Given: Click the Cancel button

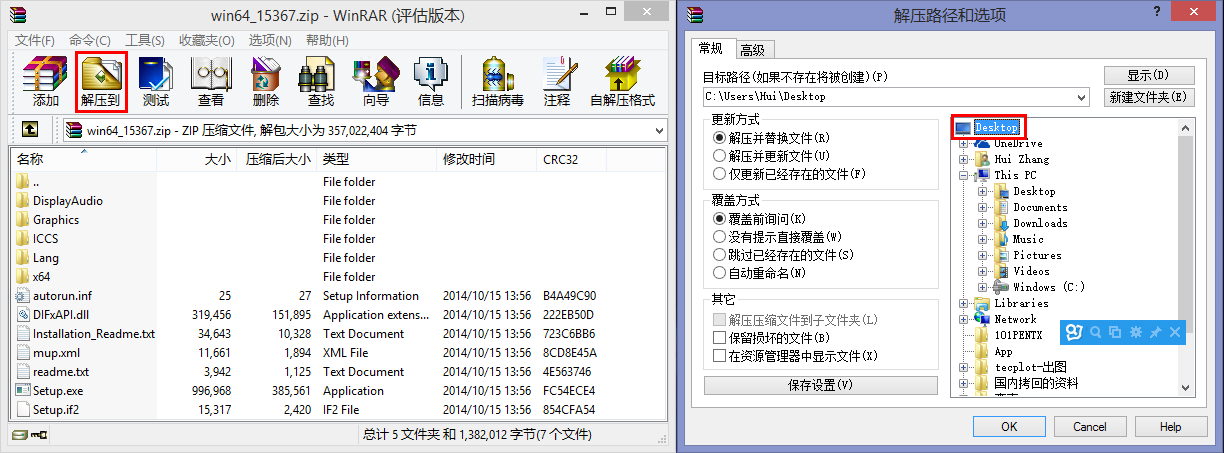Looking at the screenshot, I should click(x=1090, y=426).
